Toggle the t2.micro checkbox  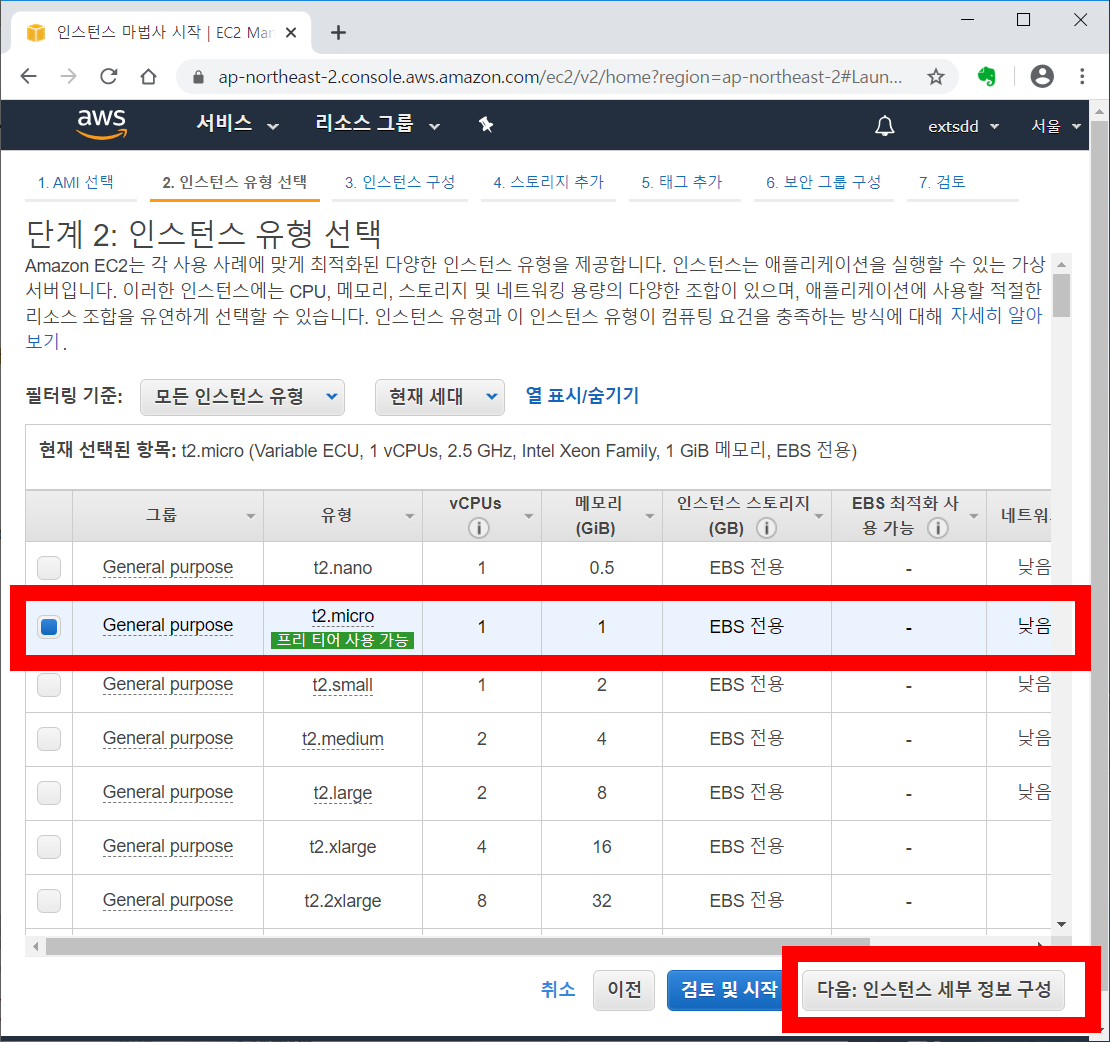click(49, 626)
